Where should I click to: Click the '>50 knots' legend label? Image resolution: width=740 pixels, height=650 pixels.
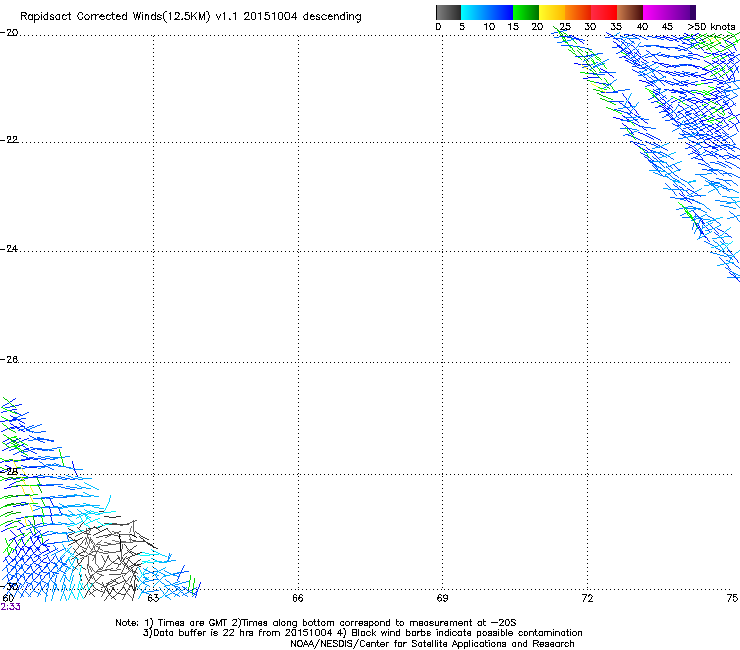click(x=711, y=27)
